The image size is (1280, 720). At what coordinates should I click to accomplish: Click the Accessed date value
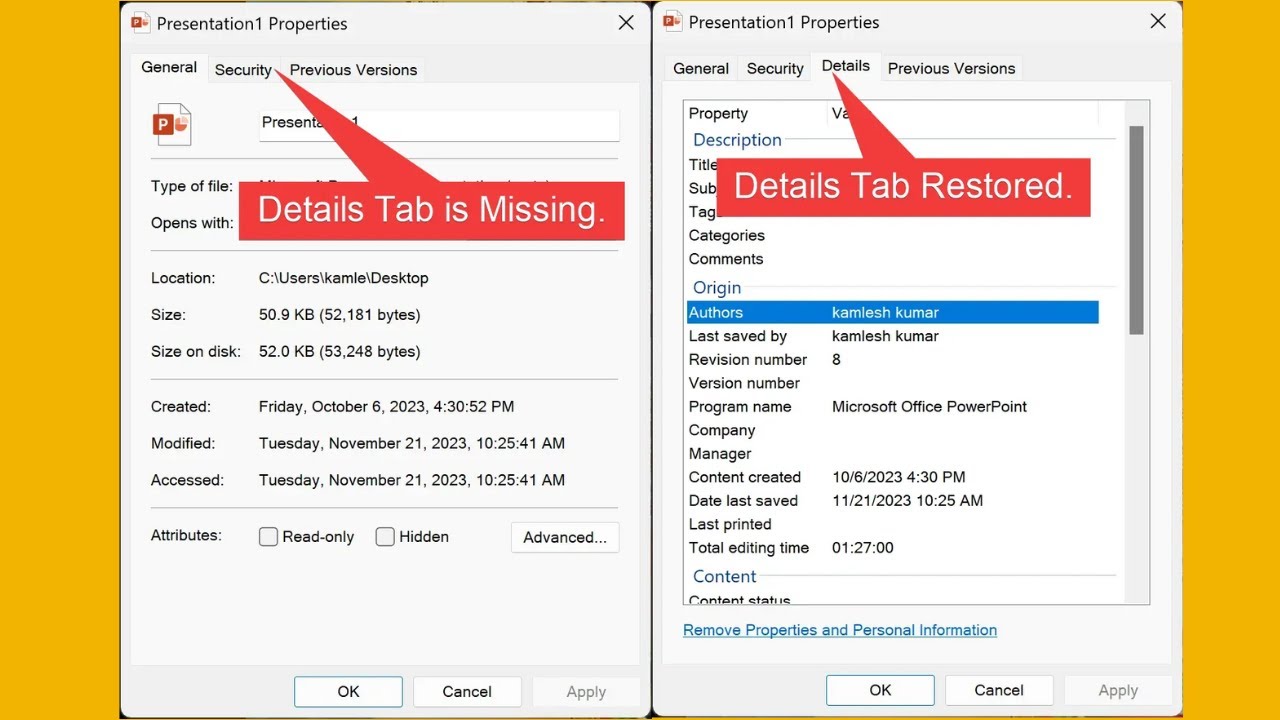coord(412,480)
